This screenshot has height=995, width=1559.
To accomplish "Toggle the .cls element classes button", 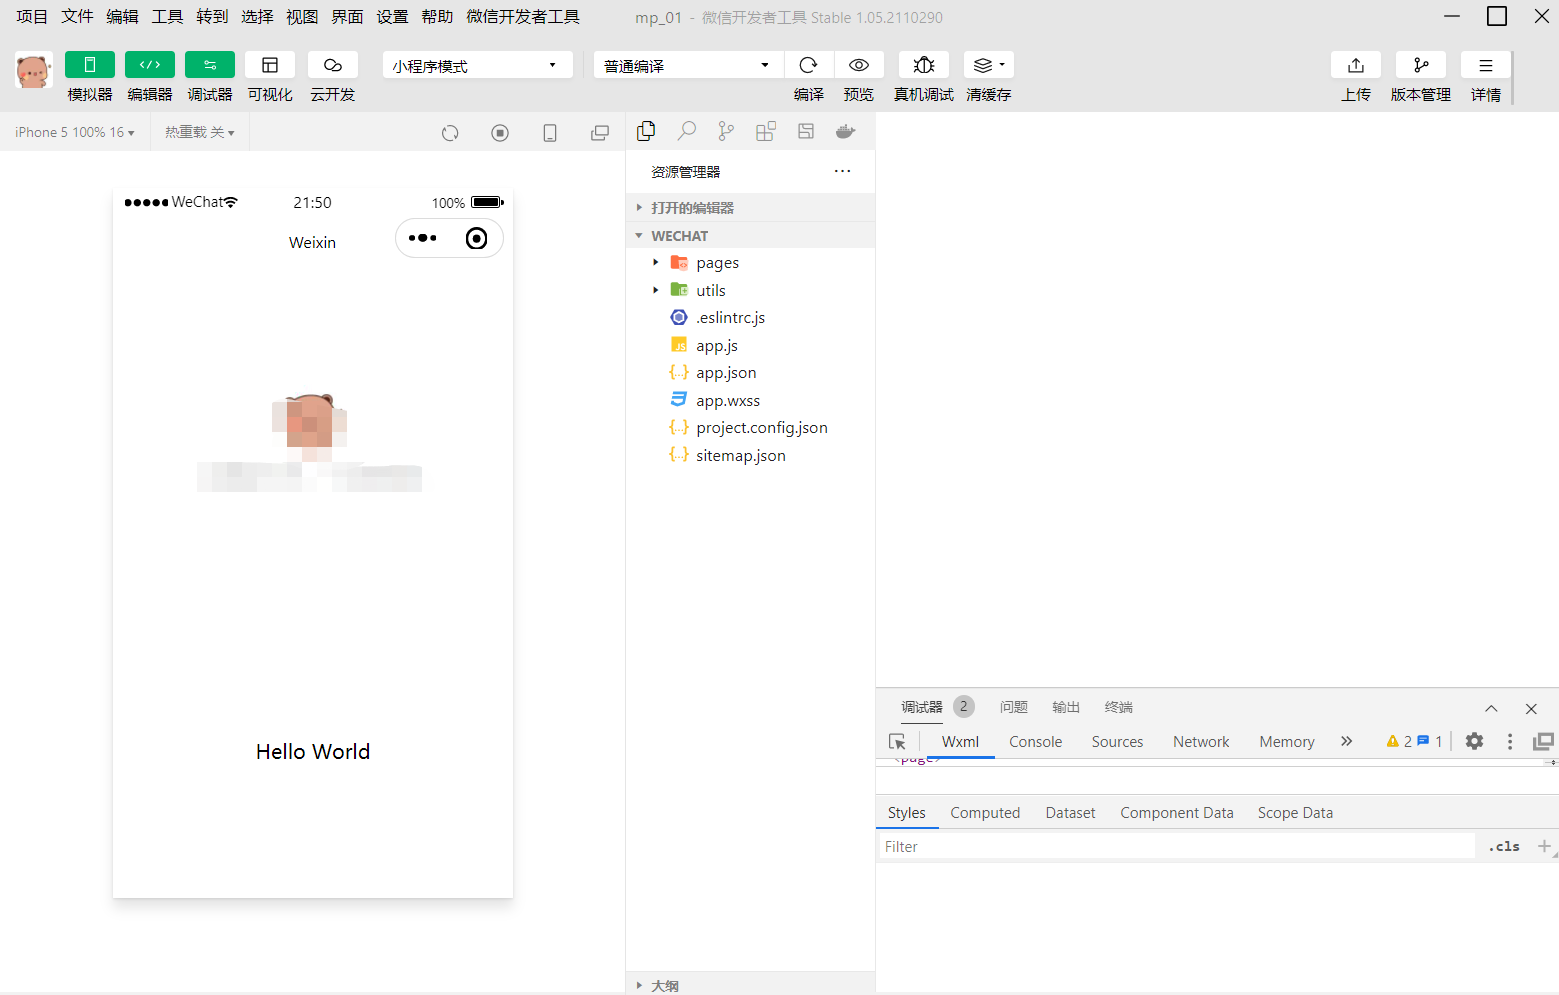I will click(1504, 846).
